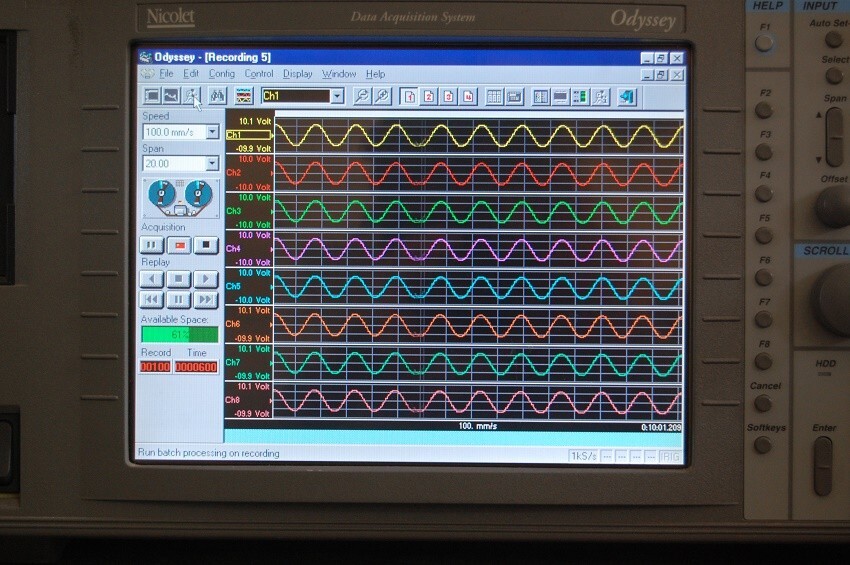Image resolution: width=850 pixels, height=565 pixels.
Task: Replay forward with the right arrow button
Action: coord(205,279)
